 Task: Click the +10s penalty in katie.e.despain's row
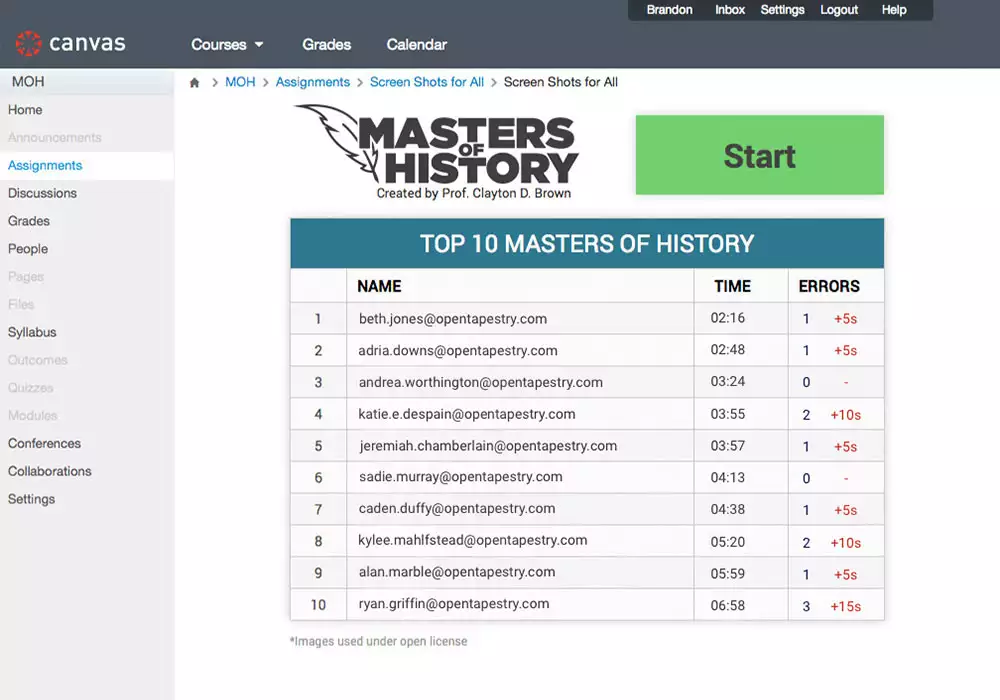point(846,415)
